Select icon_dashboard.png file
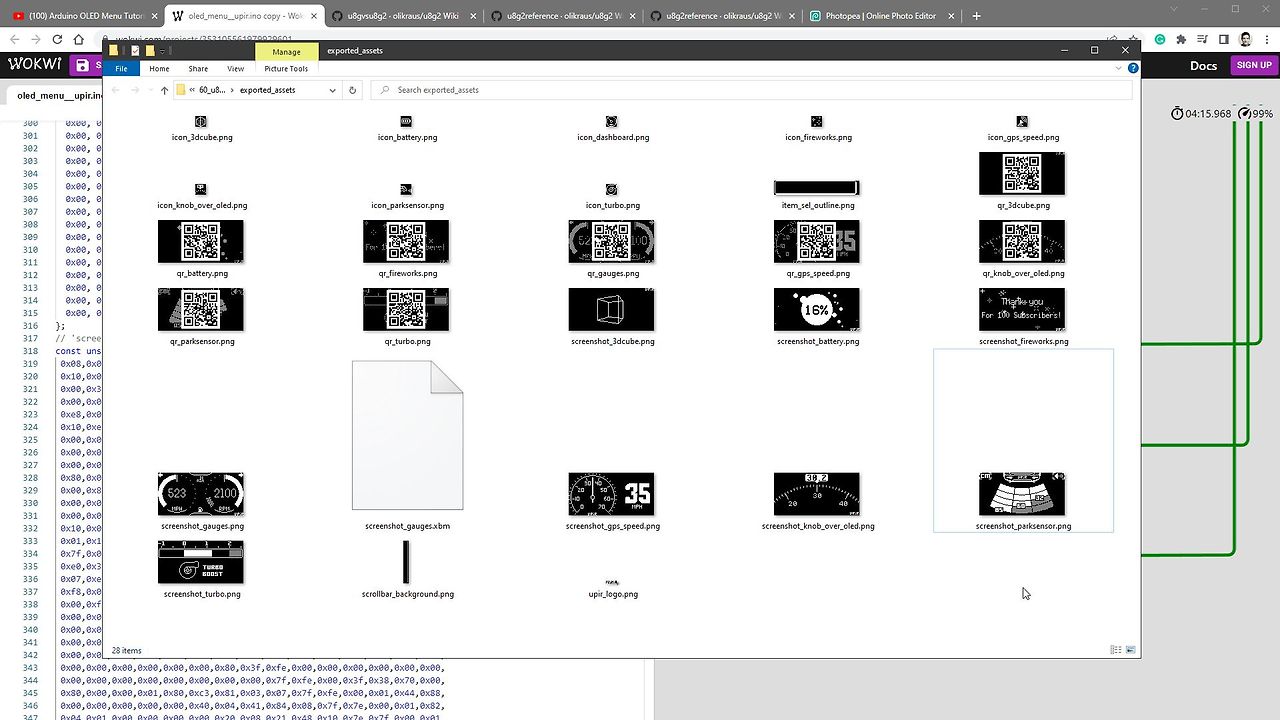Screen dimensions: 1280x720 click(x=612, y=129)
